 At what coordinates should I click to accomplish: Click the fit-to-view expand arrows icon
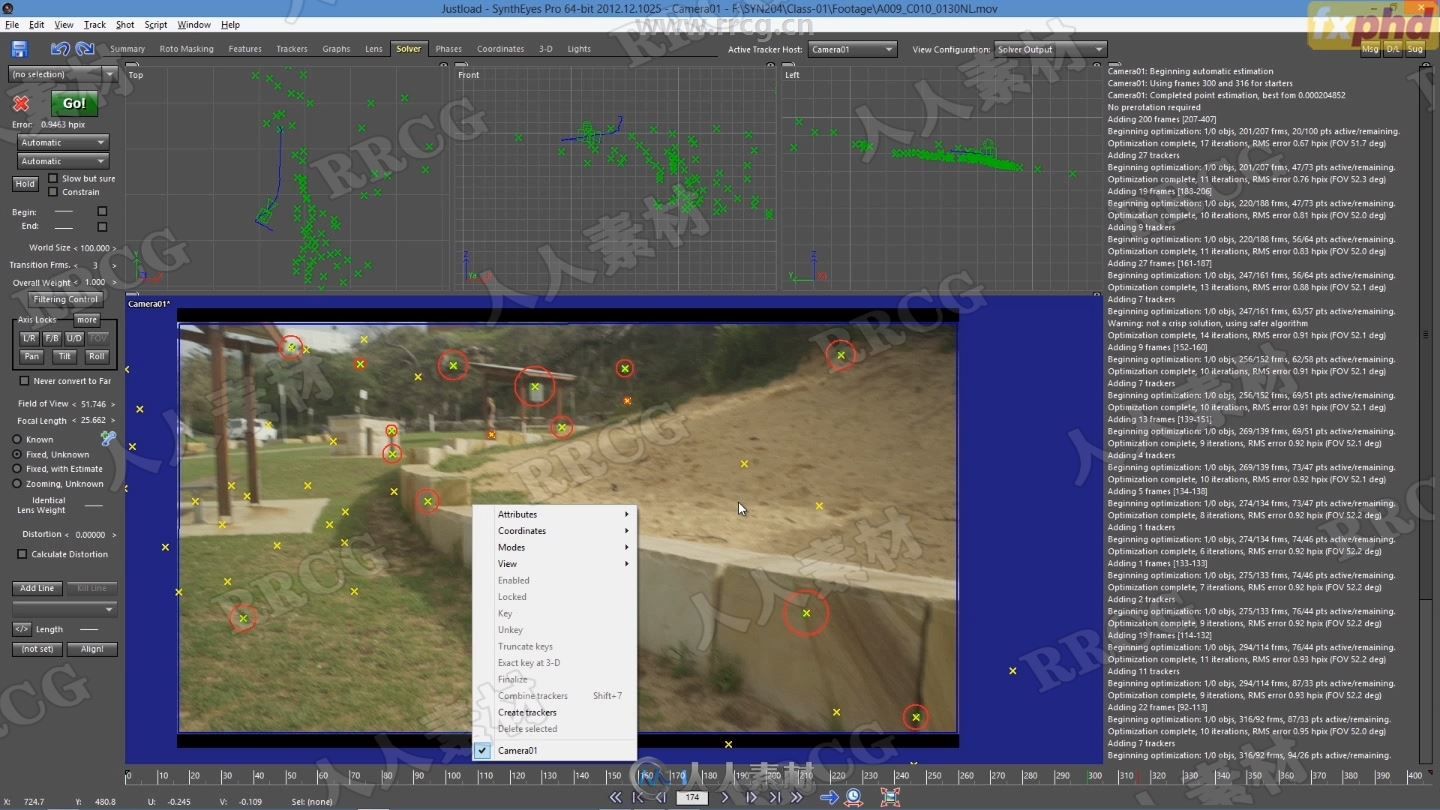click(890, 797)
